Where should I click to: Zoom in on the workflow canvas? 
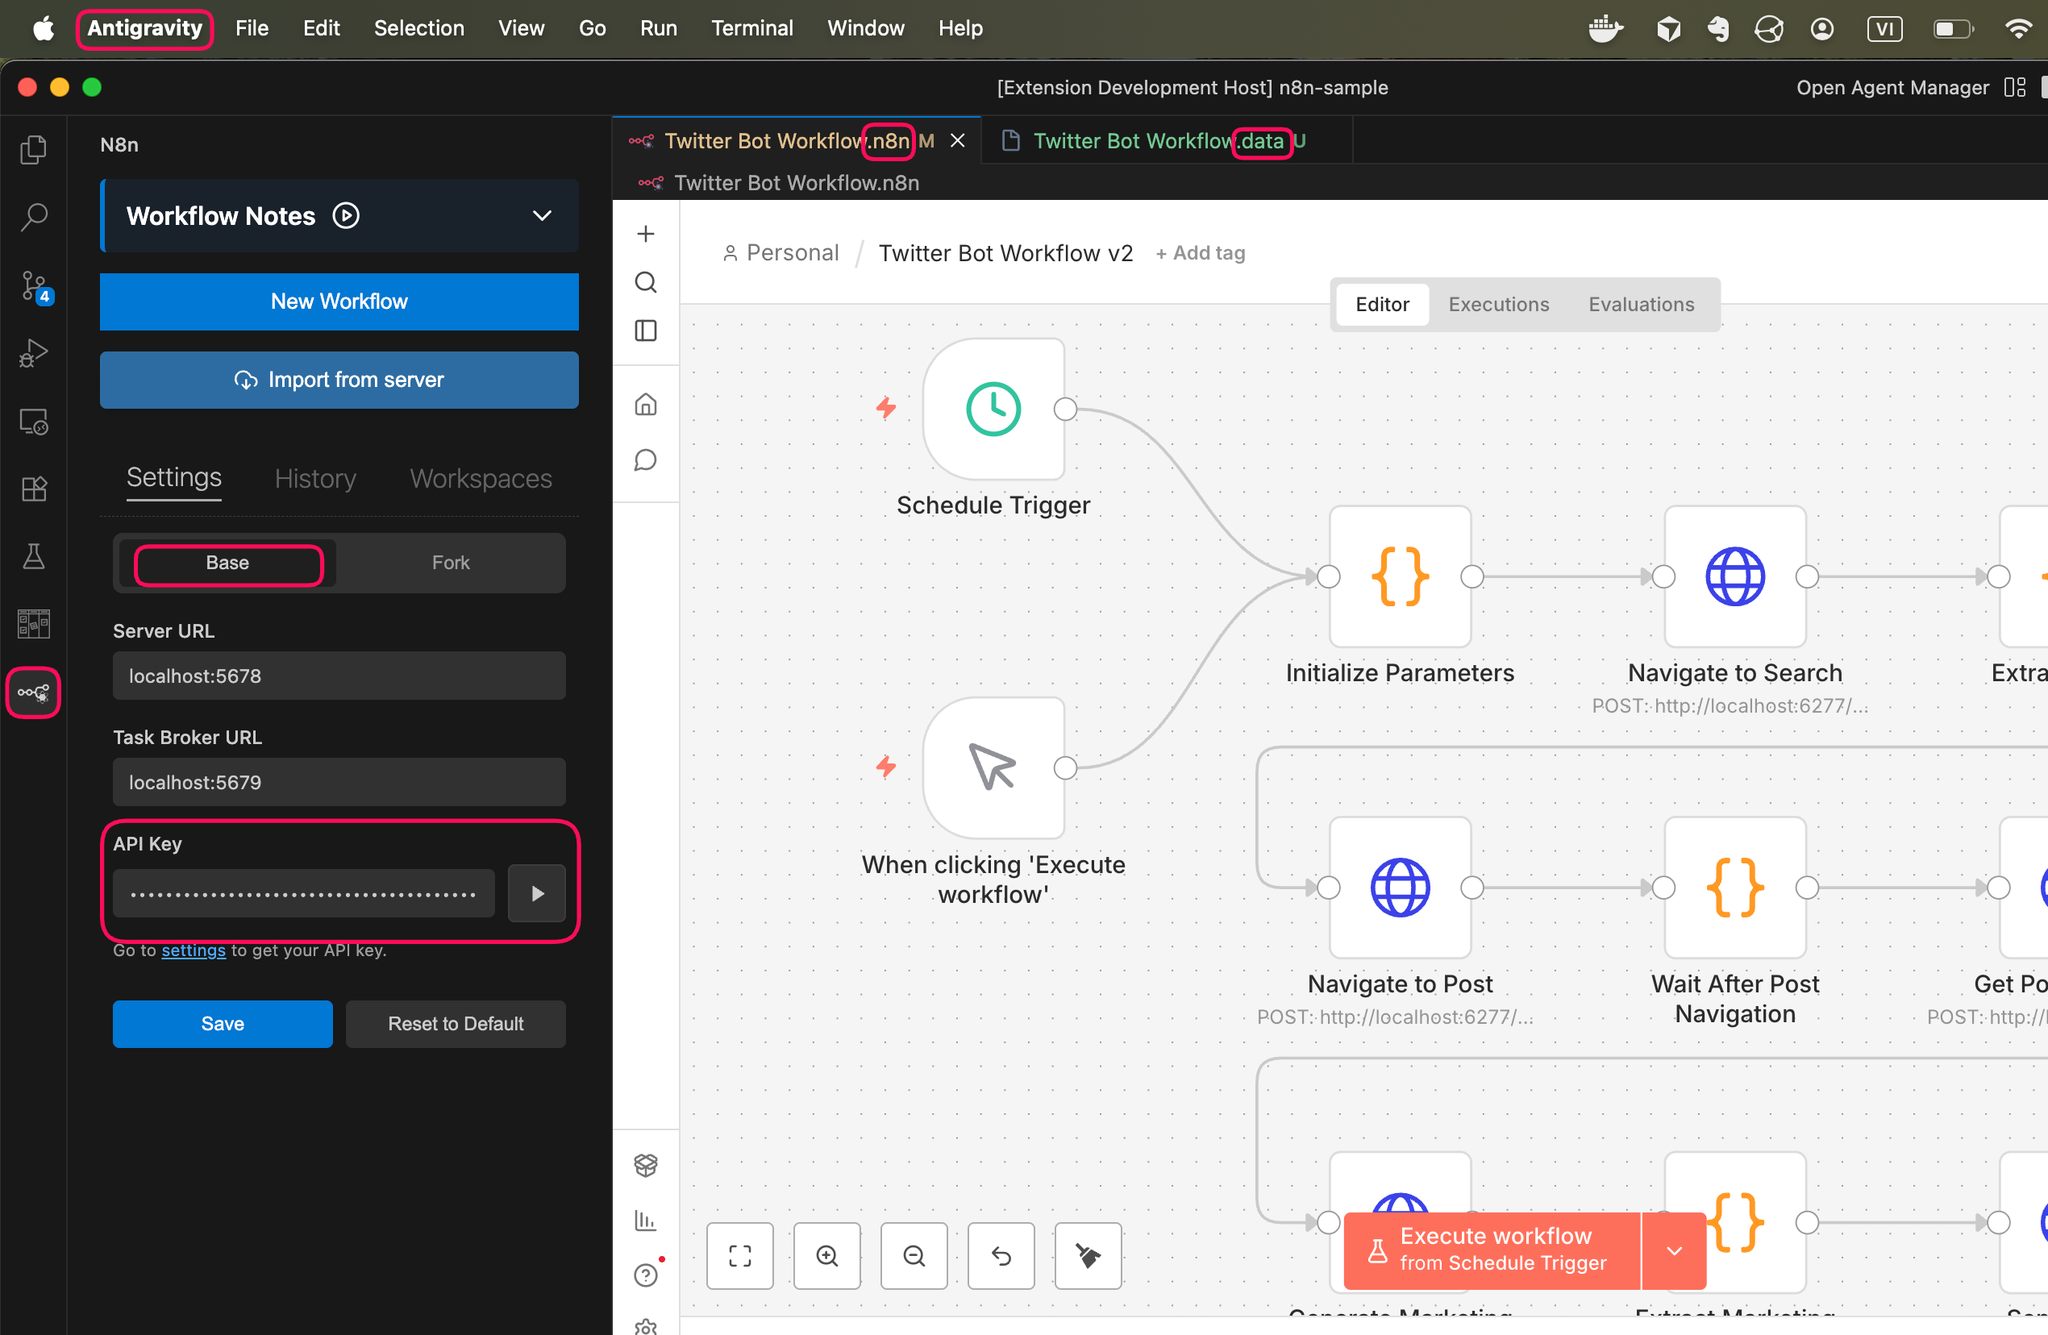pyautogui.click(x=827, y=1256)
